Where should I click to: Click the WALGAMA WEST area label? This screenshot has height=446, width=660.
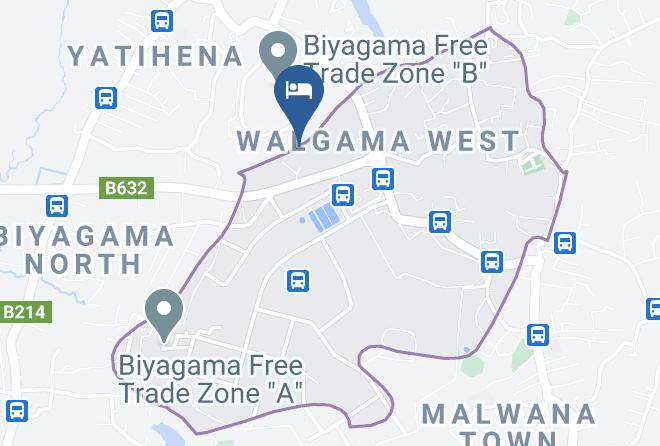[x=378, y=141]
